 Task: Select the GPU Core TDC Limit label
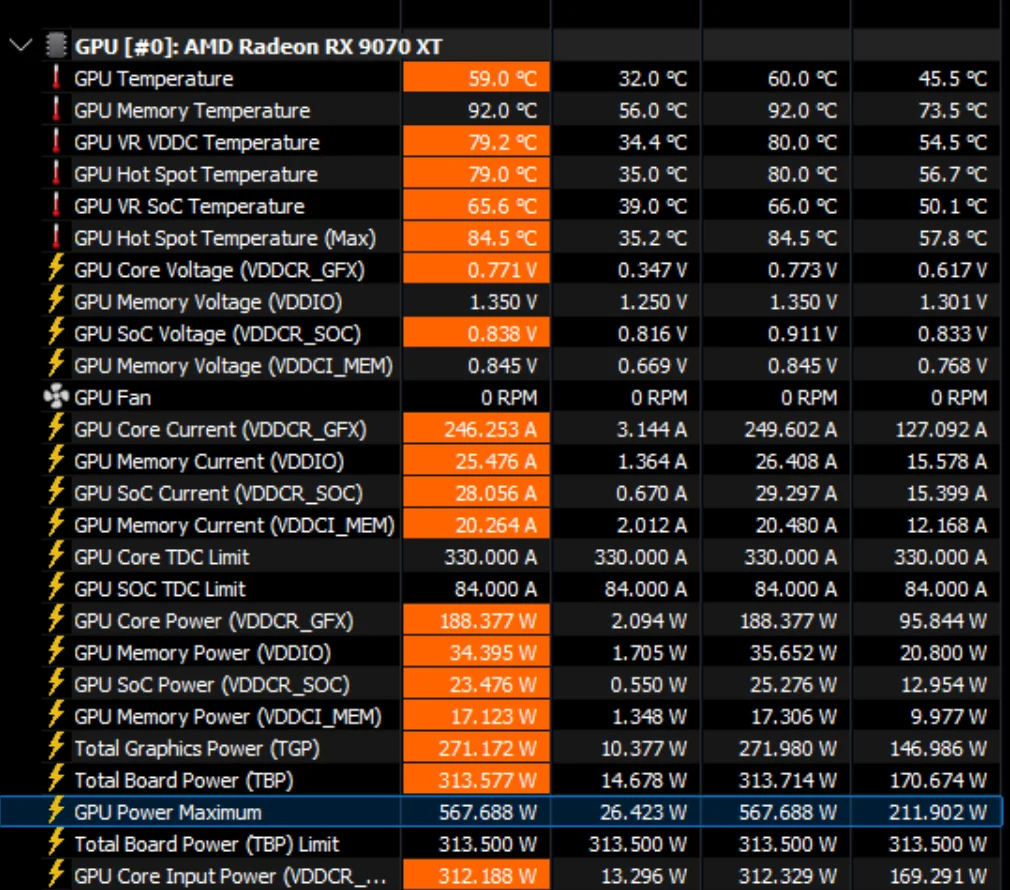(162, 557)
